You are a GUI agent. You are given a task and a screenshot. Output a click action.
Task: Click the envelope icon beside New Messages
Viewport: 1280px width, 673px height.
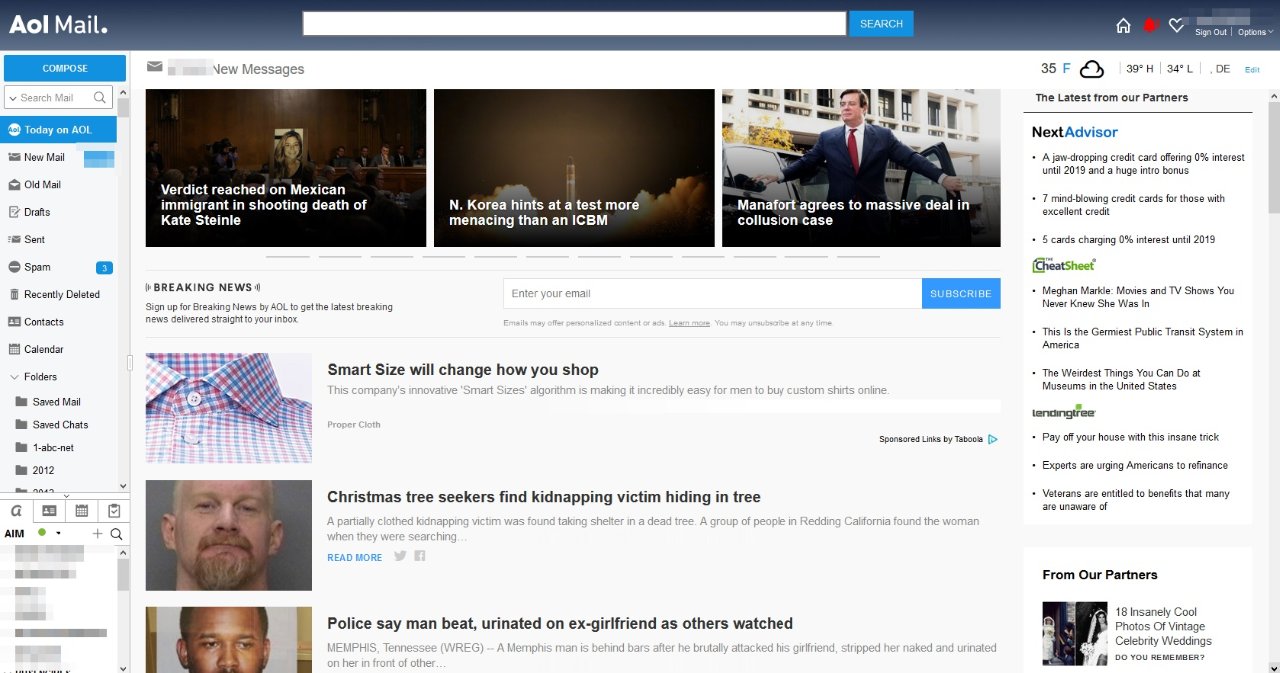coord(154,67)
